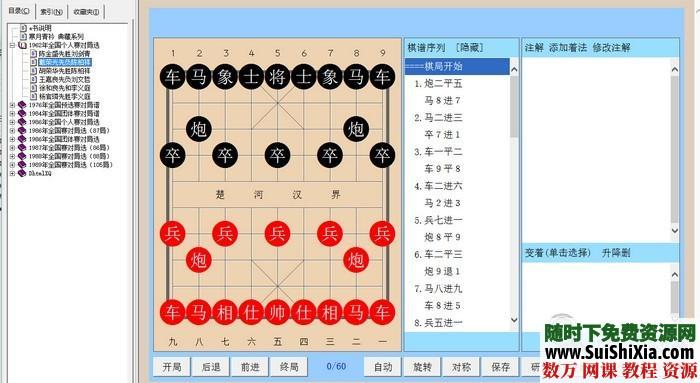This screenshot has height=383, width=700.
Task: Select black 卒 on file 5
Action: 277,155
